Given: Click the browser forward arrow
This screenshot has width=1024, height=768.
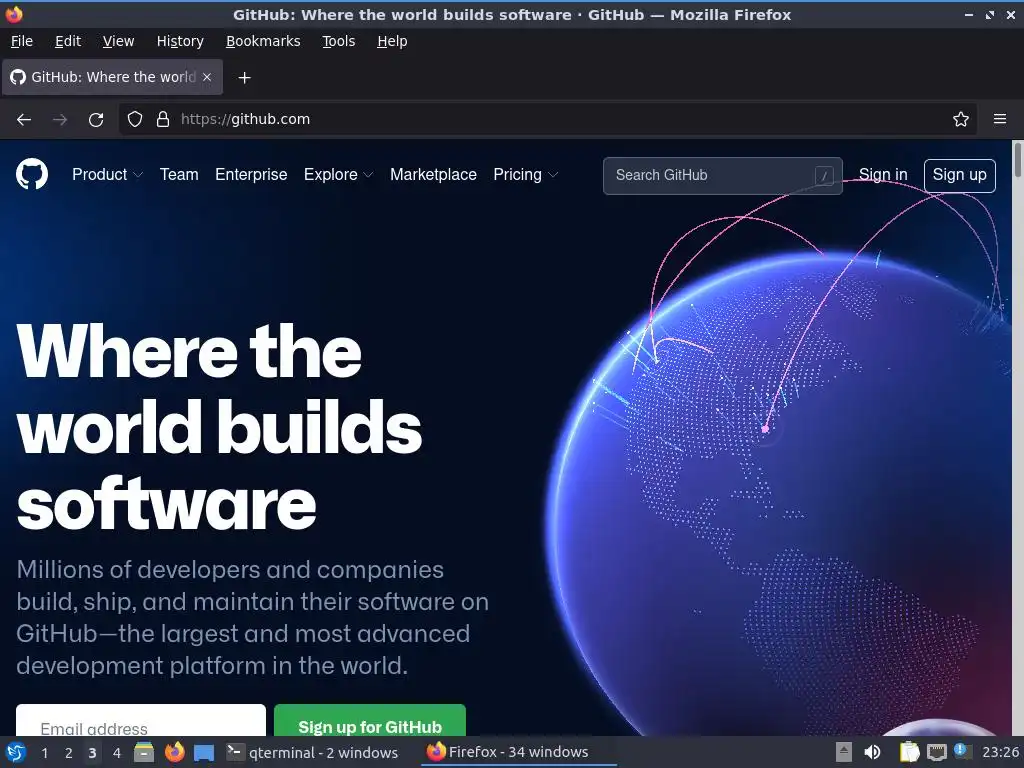Looking at the screenshot, I should 60,120.
